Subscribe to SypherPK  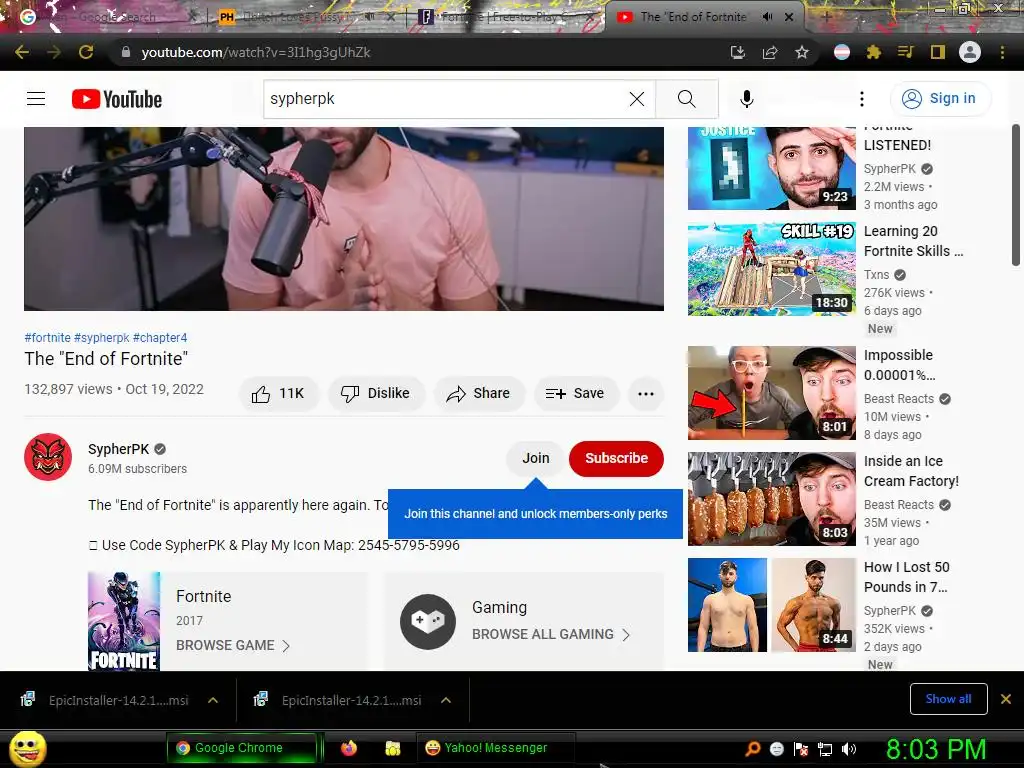(616, 458)
